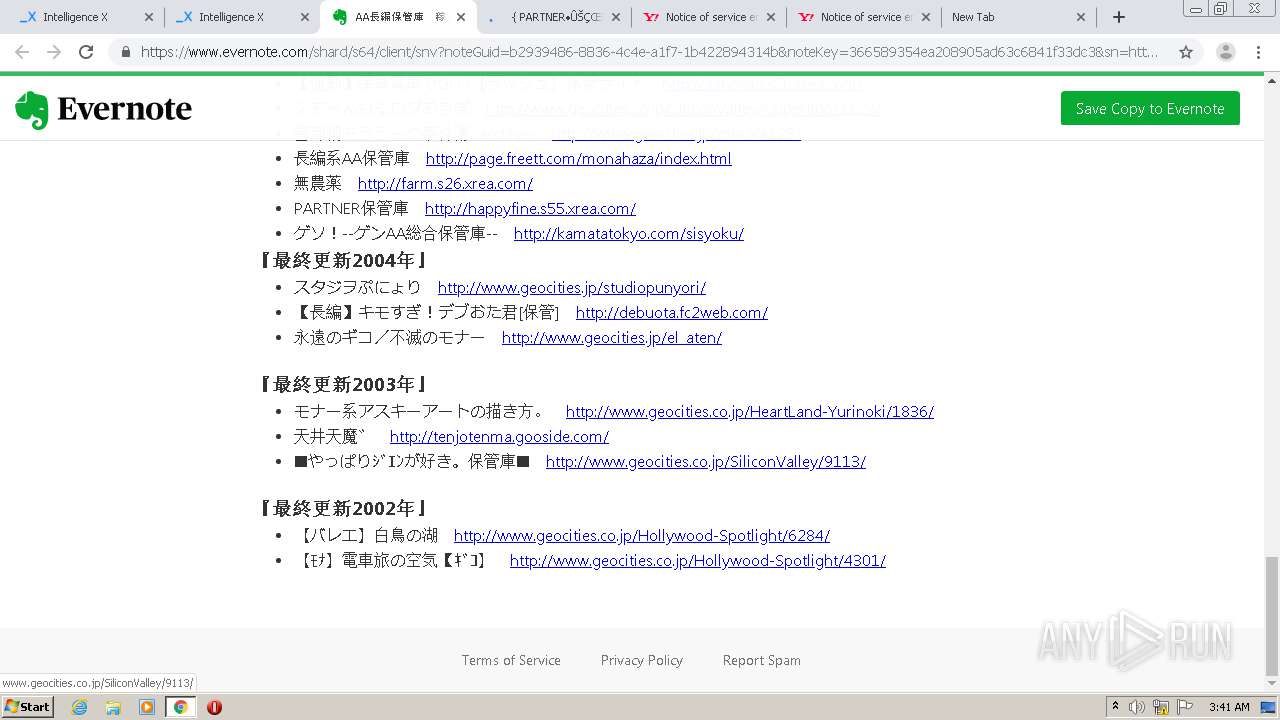Click the evernote.com address bar
Screen dimensions: 1280x720
(x=650, y=52)
